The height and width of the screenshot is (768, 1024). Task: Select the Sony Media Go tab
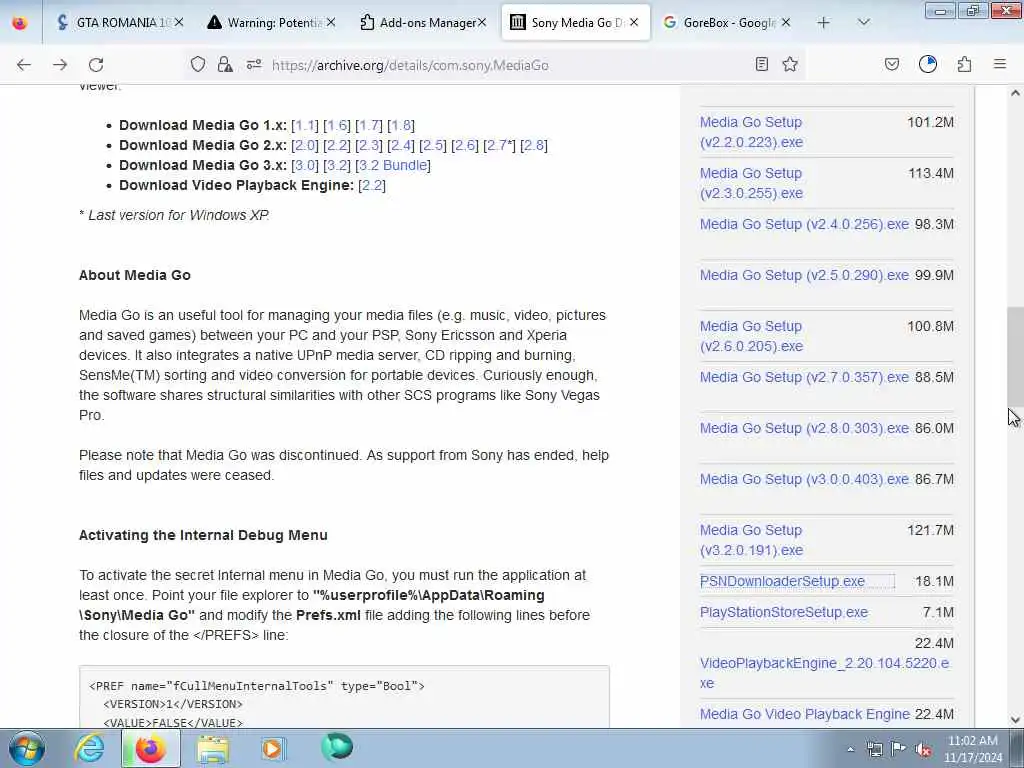click(576, 23)
